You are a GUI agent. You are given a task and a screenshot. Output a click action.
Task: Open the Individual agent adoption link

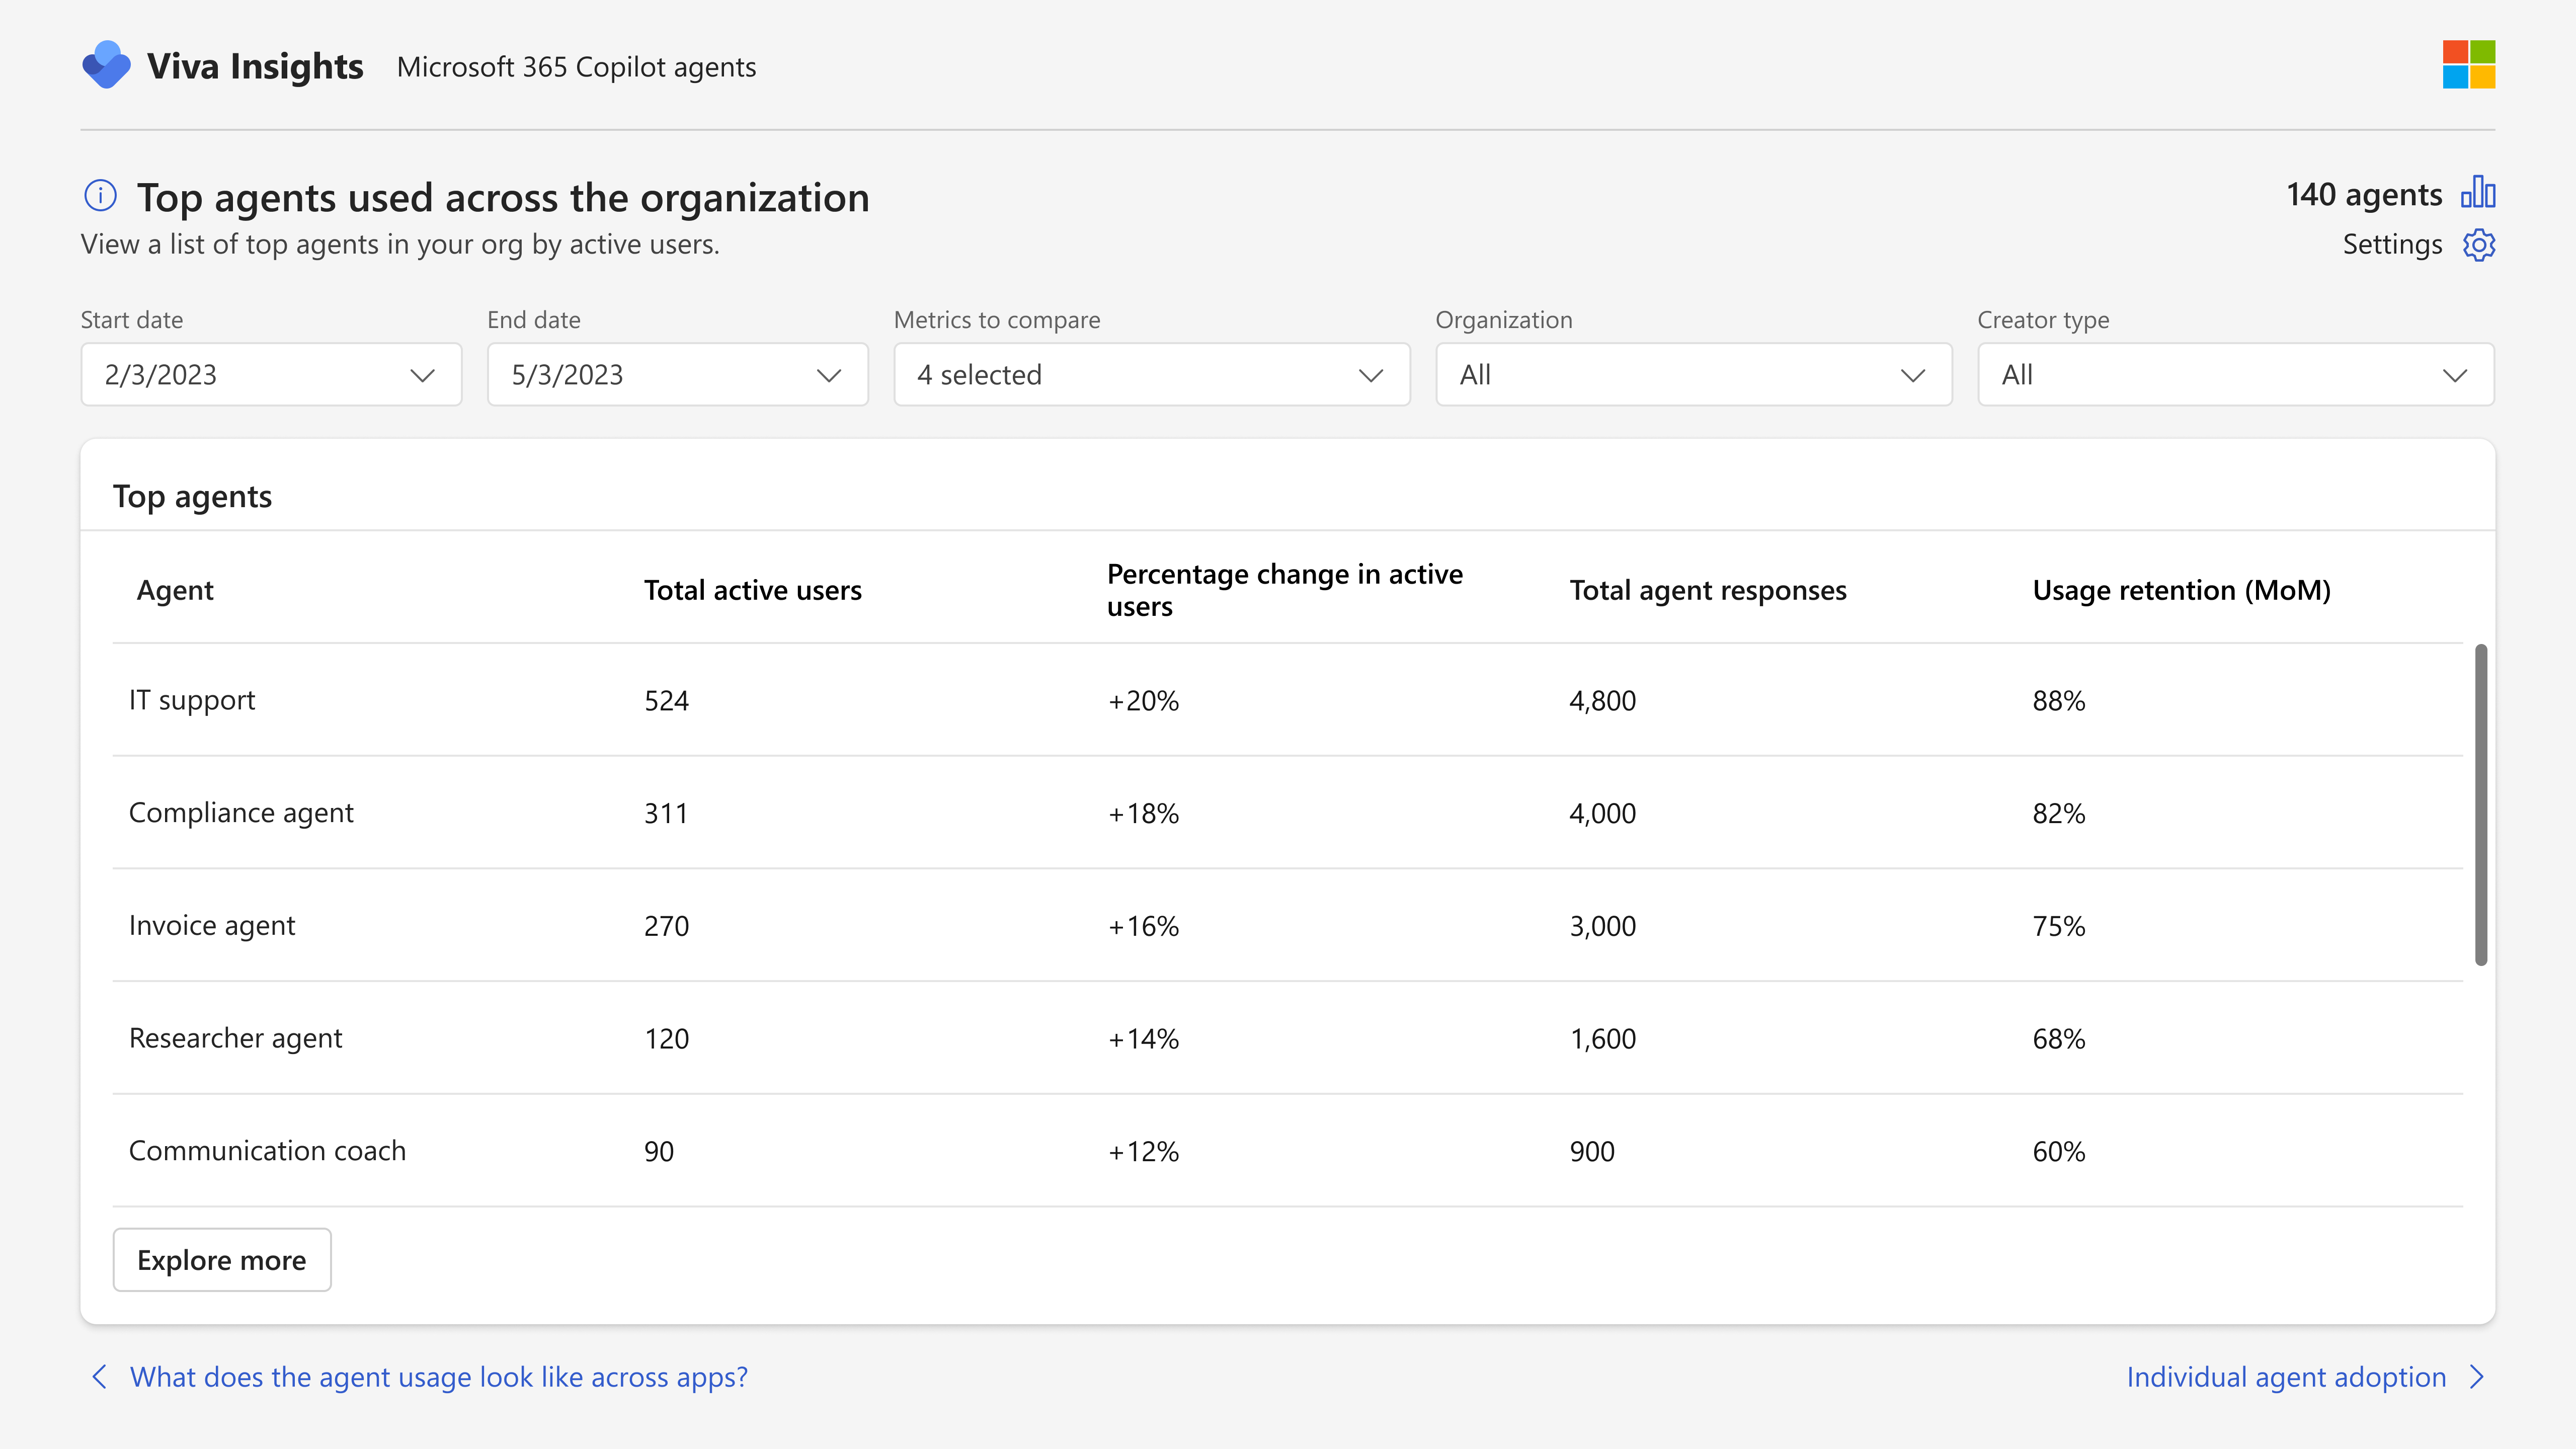2286,1377
